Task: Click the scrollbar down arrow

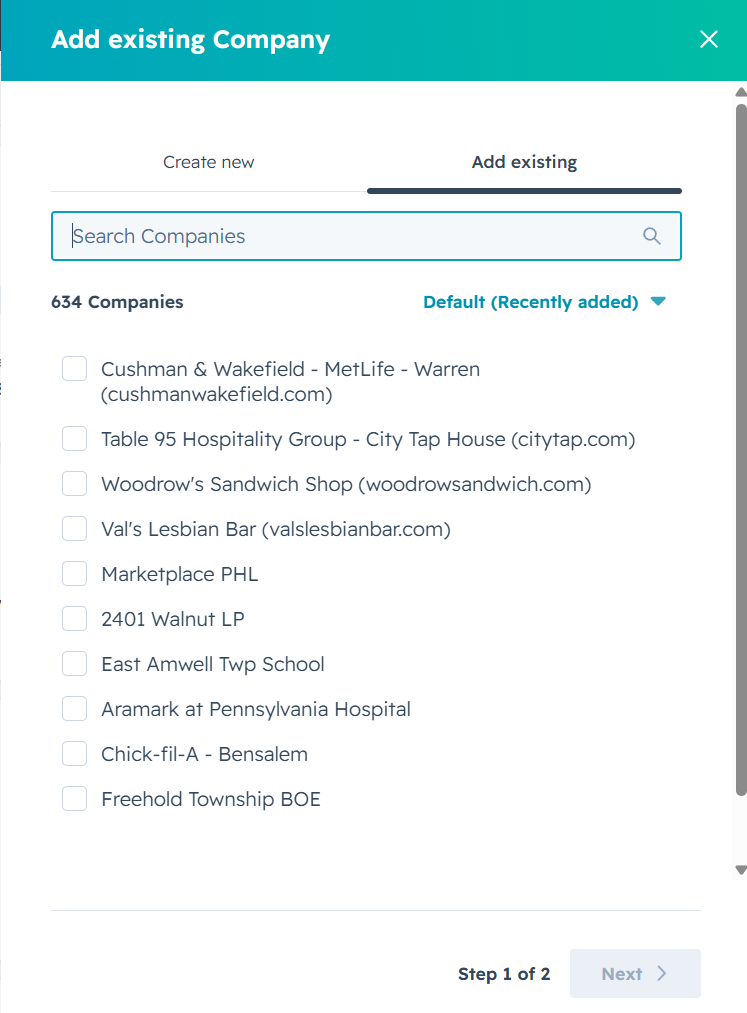Action: pos(741,870)
